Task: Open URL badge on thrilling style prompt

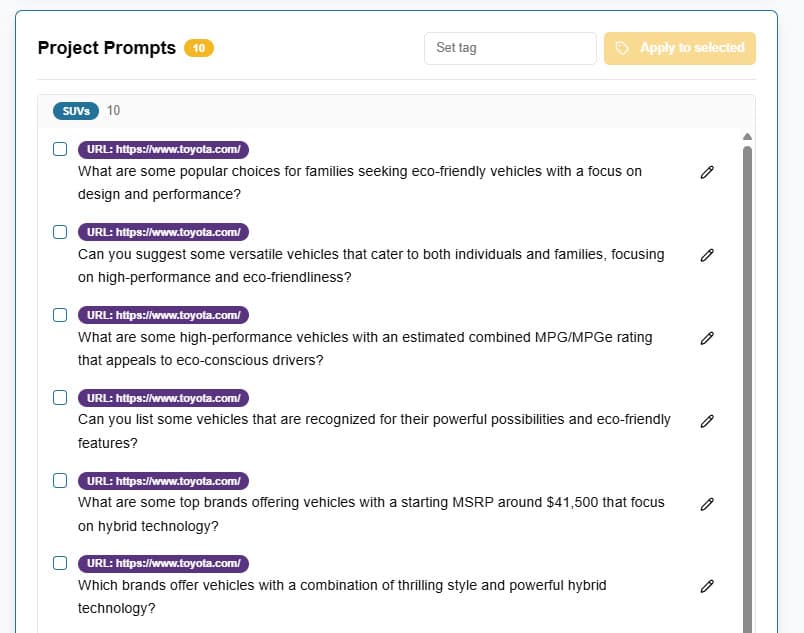Action: (x=163, y=563)
